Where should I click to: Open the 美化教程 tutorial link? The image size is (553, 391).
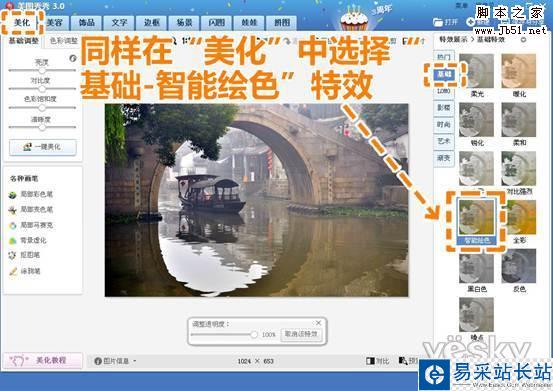pyautogui.click(x=43, y=360)
